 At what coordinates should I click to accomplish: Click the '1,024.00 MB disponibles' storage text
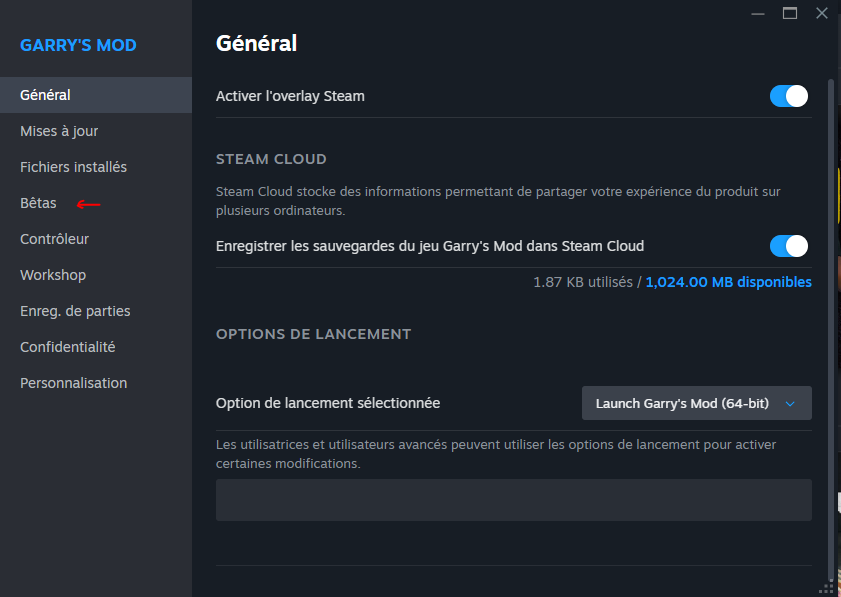tap(728, 282)
